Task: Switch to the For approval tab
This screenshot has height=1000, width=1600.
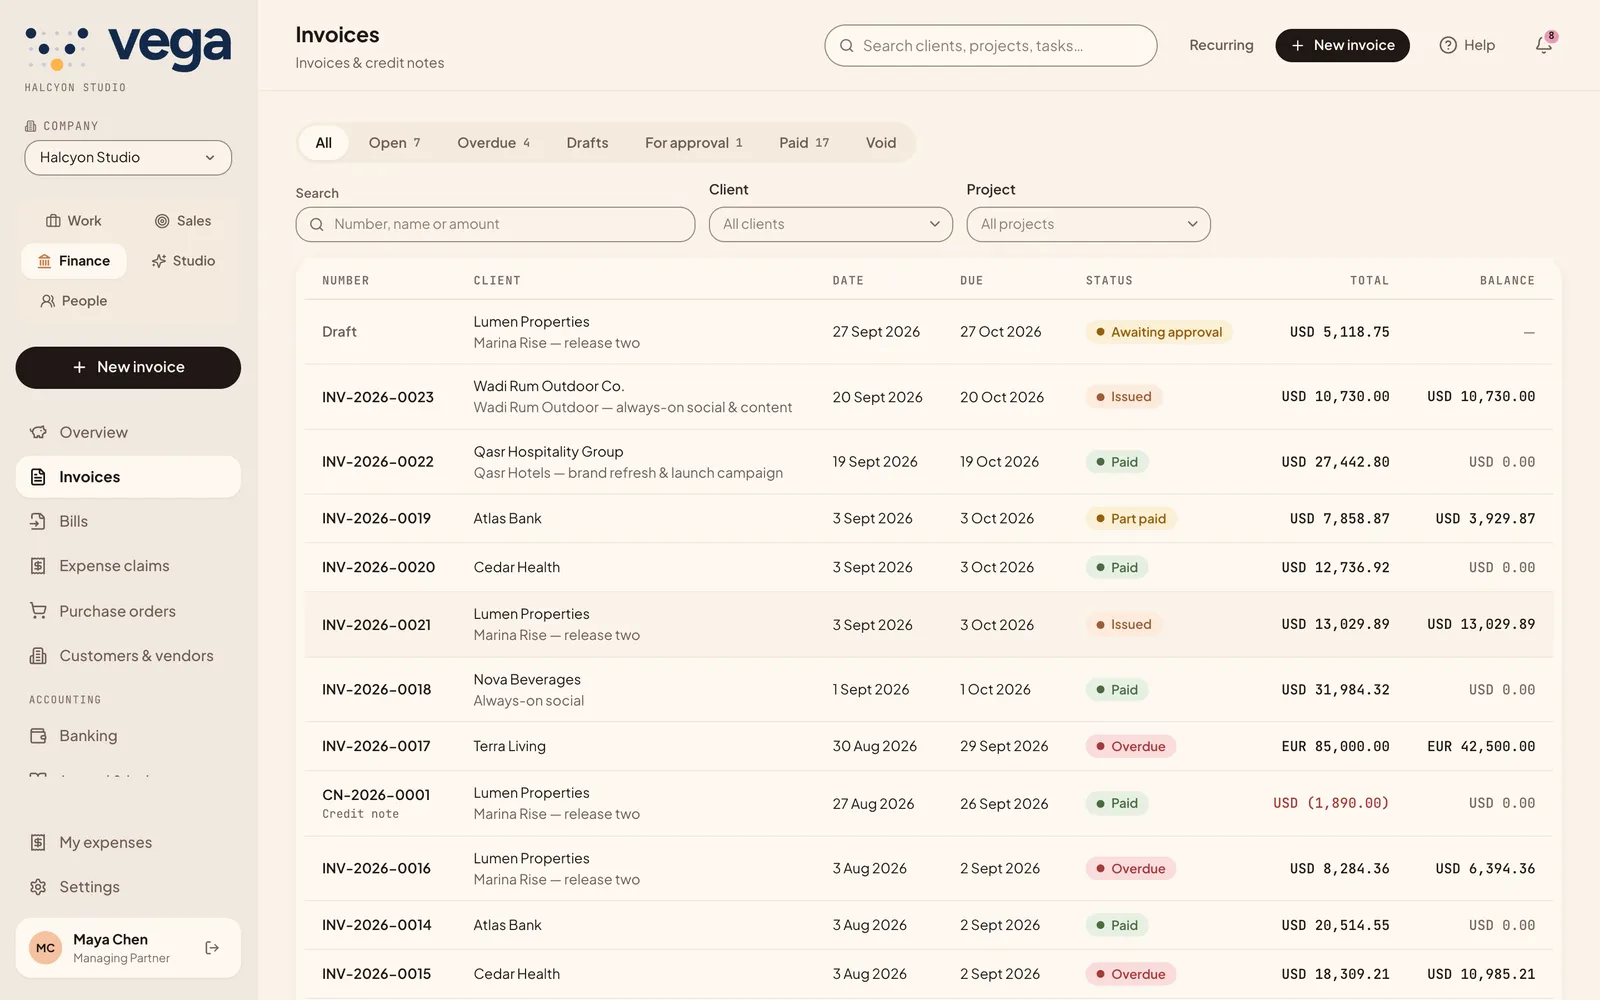Action: tap(693, 143)
